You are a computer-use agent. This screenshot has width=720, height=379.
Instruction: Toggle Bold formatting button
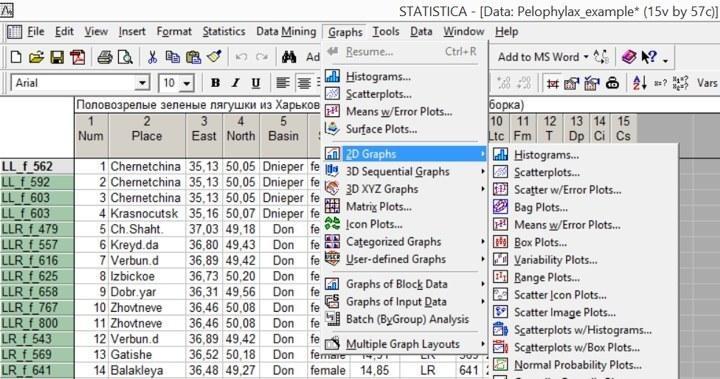pos(215,83)
